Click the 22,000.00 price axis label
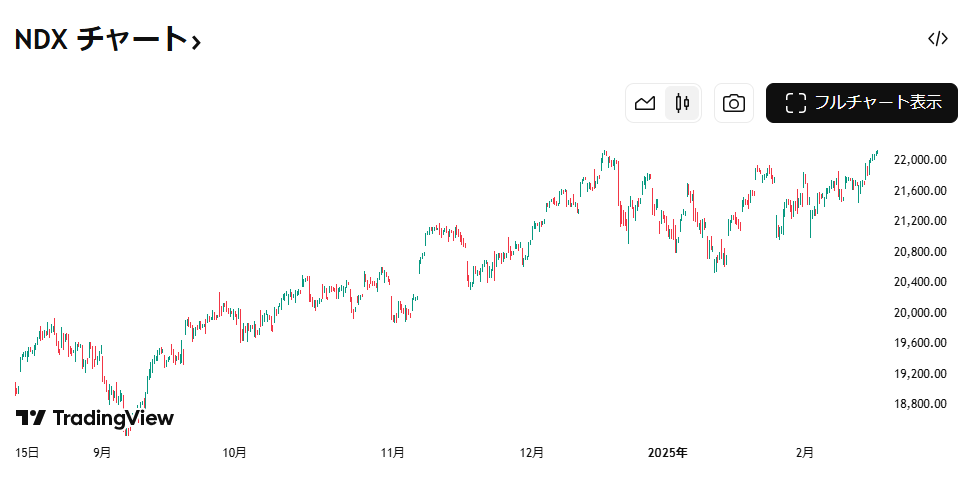 (919, 160)
